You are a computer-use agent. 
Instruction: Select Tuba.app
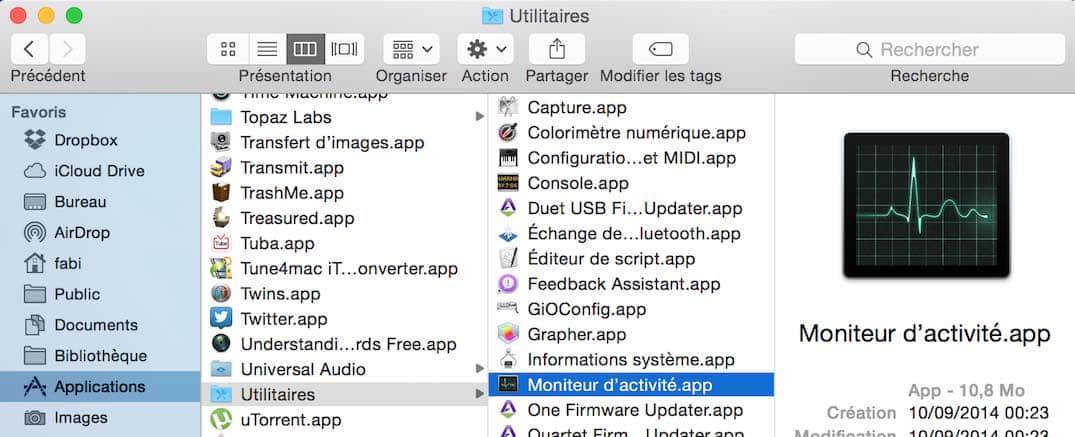[344, 243]
